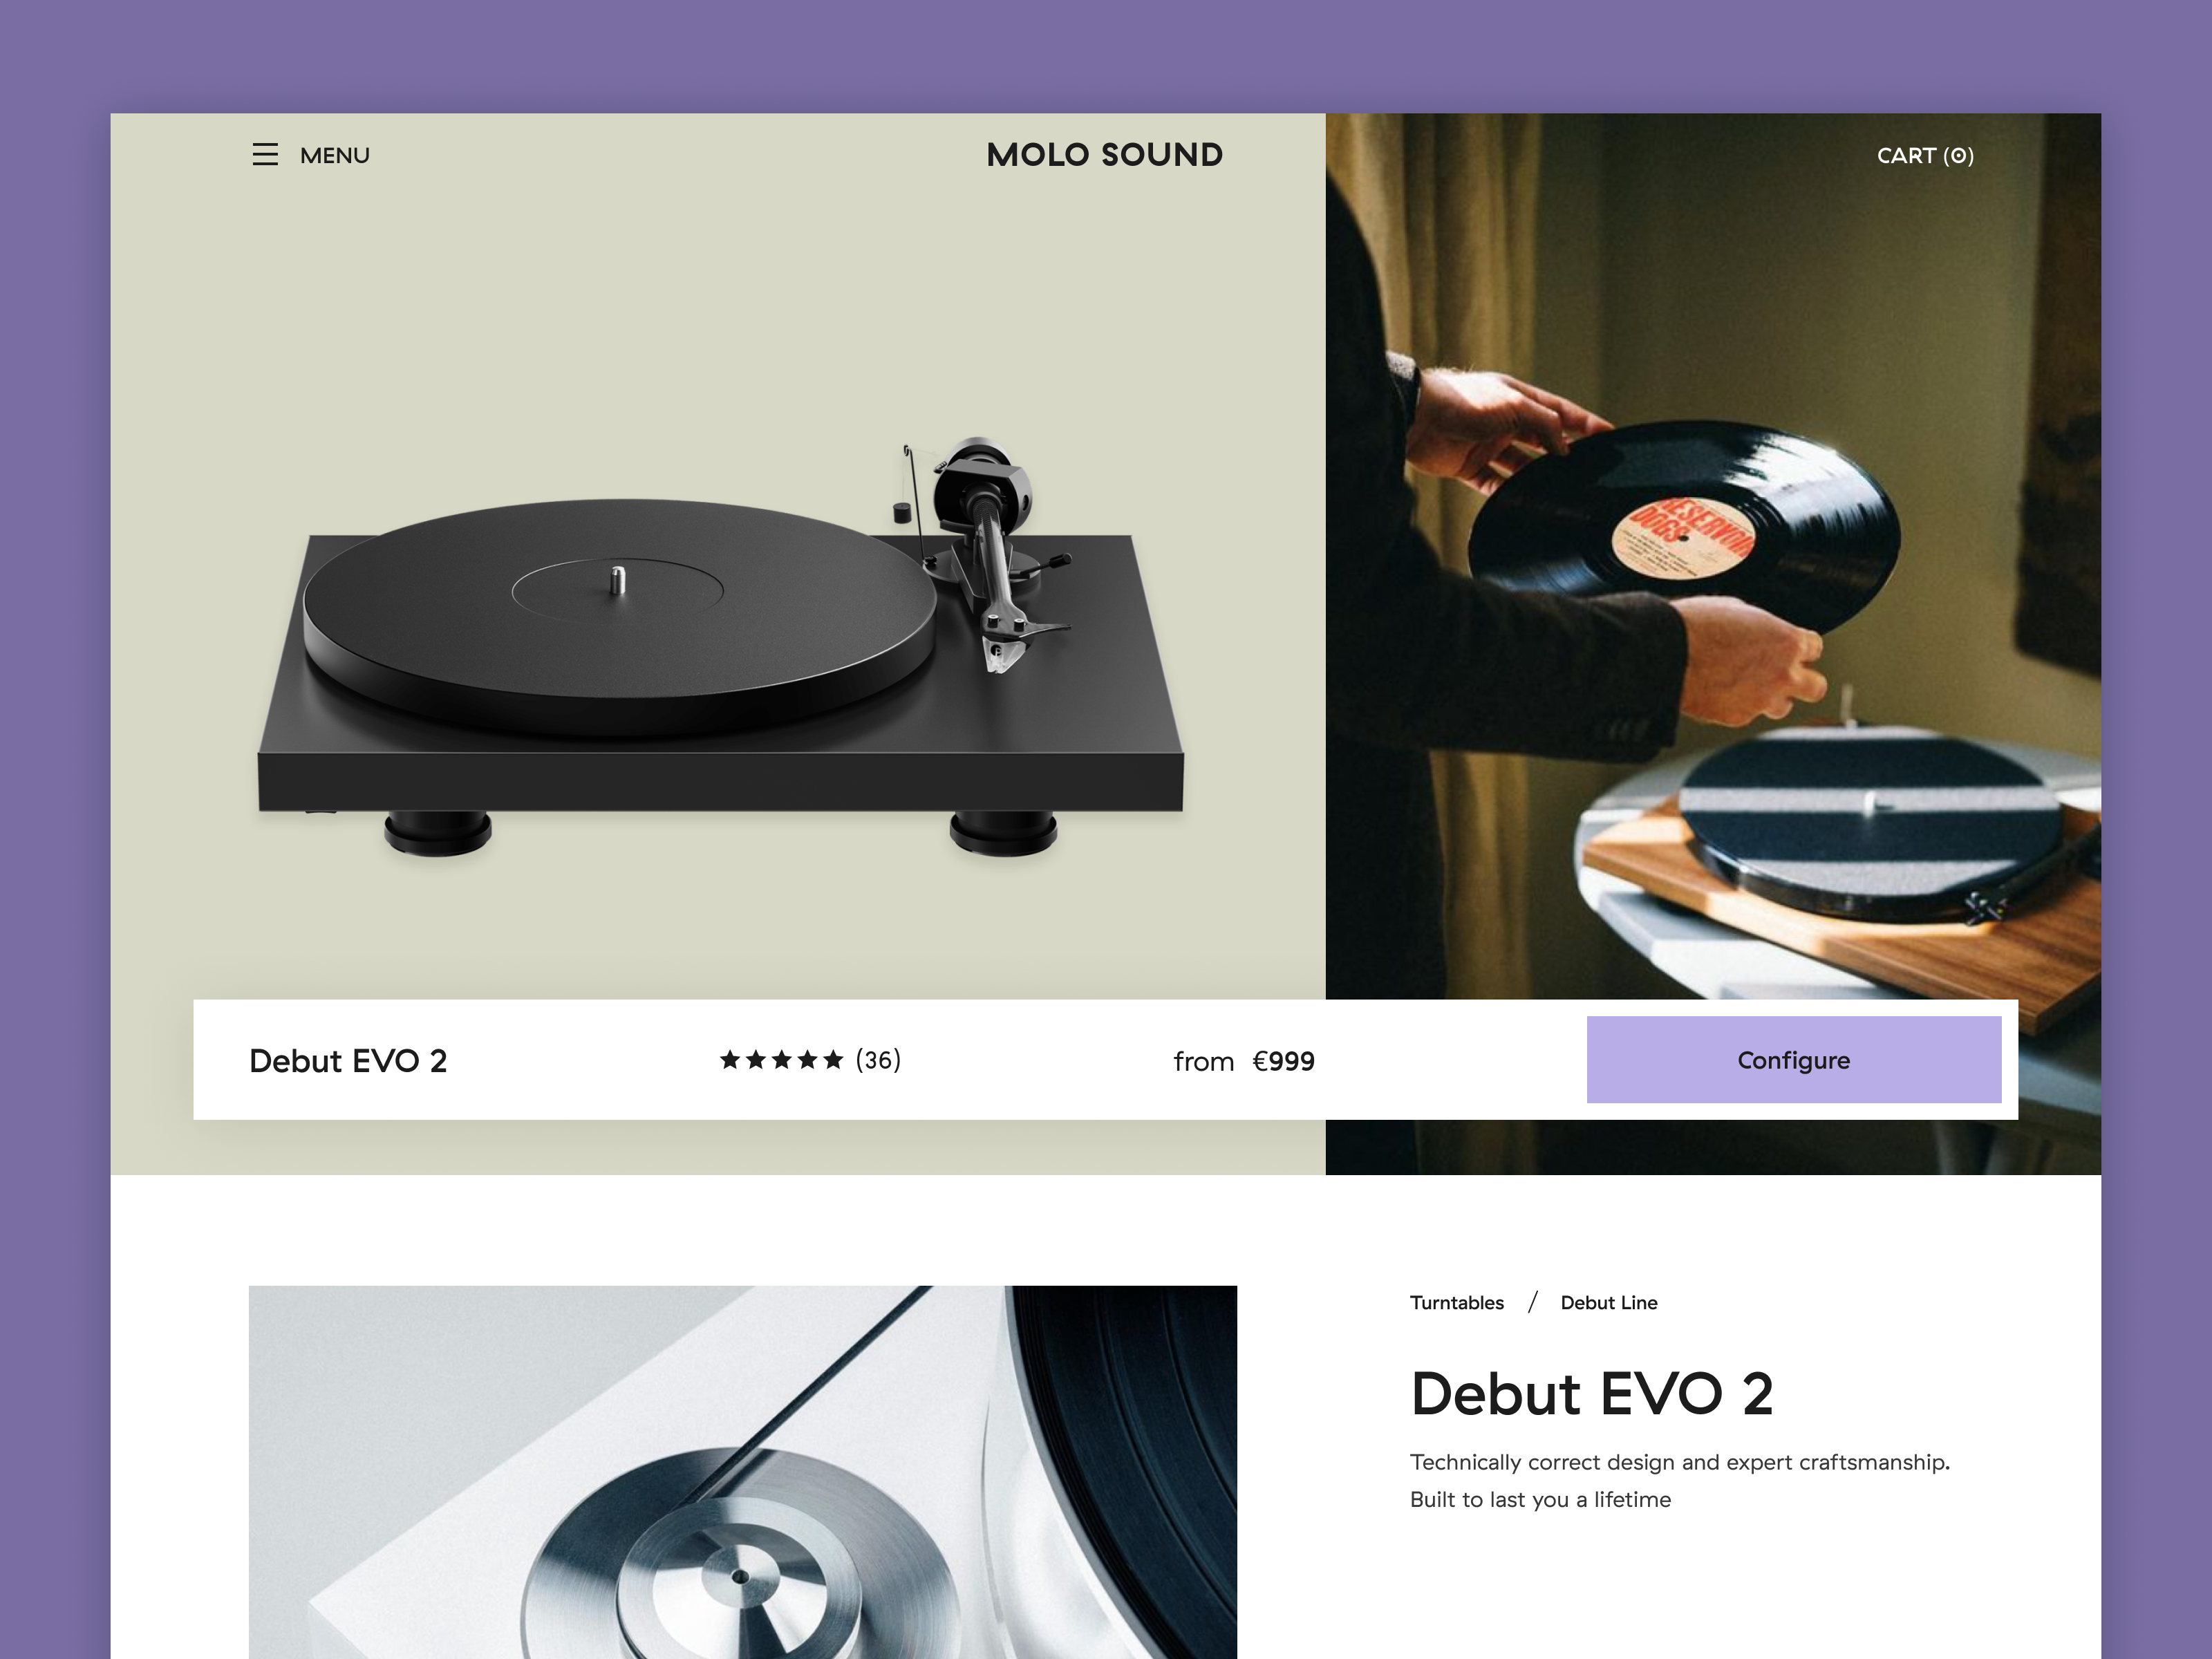Select the third rating star
This screenshot has height=1659, width=2212.
tap(782, 1060)
